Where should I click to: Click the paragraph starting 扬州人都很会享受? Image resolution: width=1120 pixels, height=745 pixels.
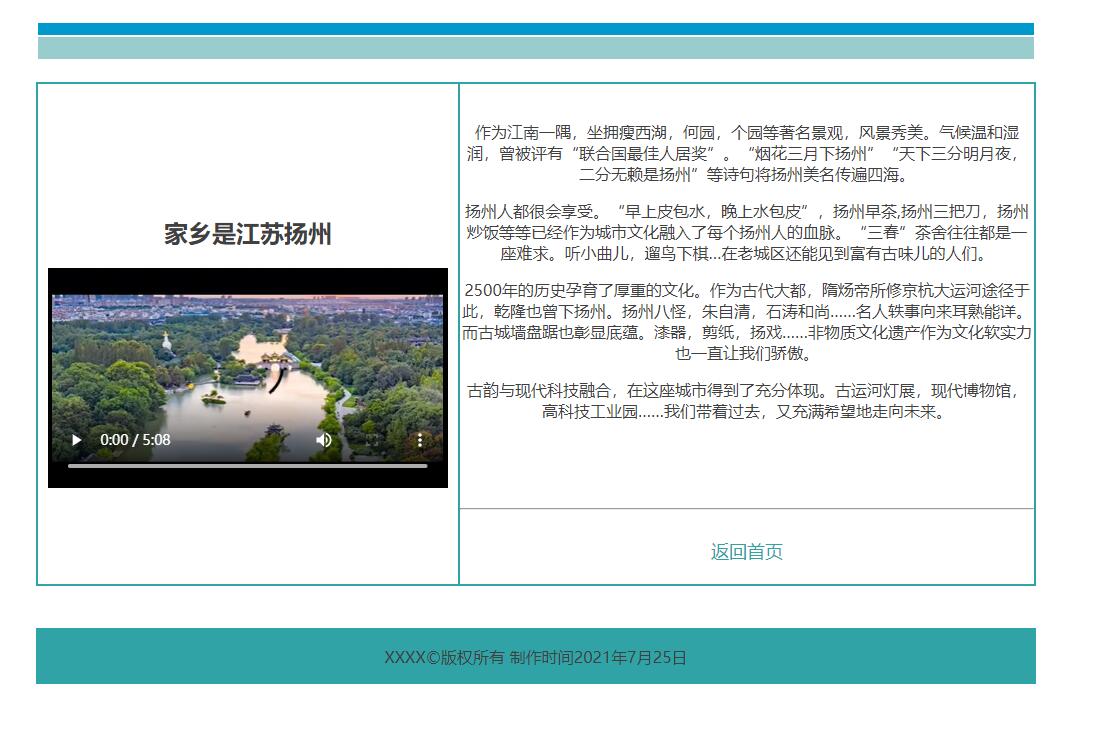746,232
